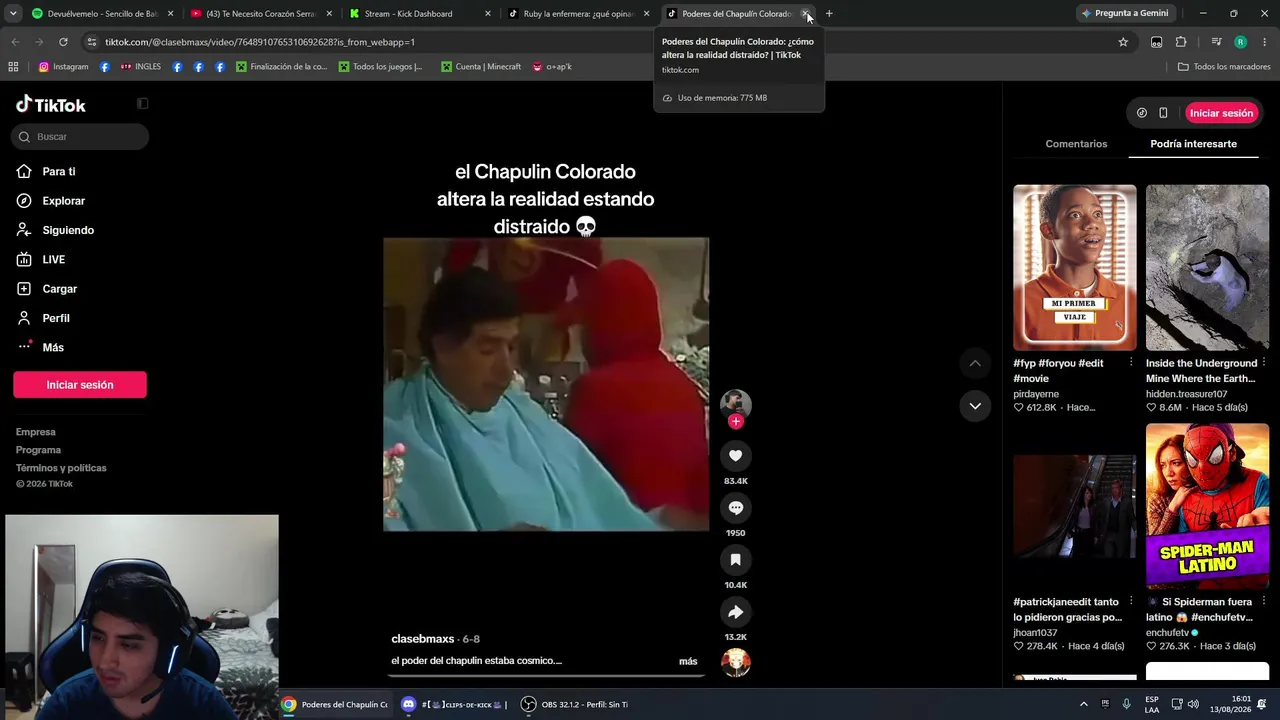The image size is (1280, 720).
Task: Open OBS from the taskbar
Action: tap(575, 705)
